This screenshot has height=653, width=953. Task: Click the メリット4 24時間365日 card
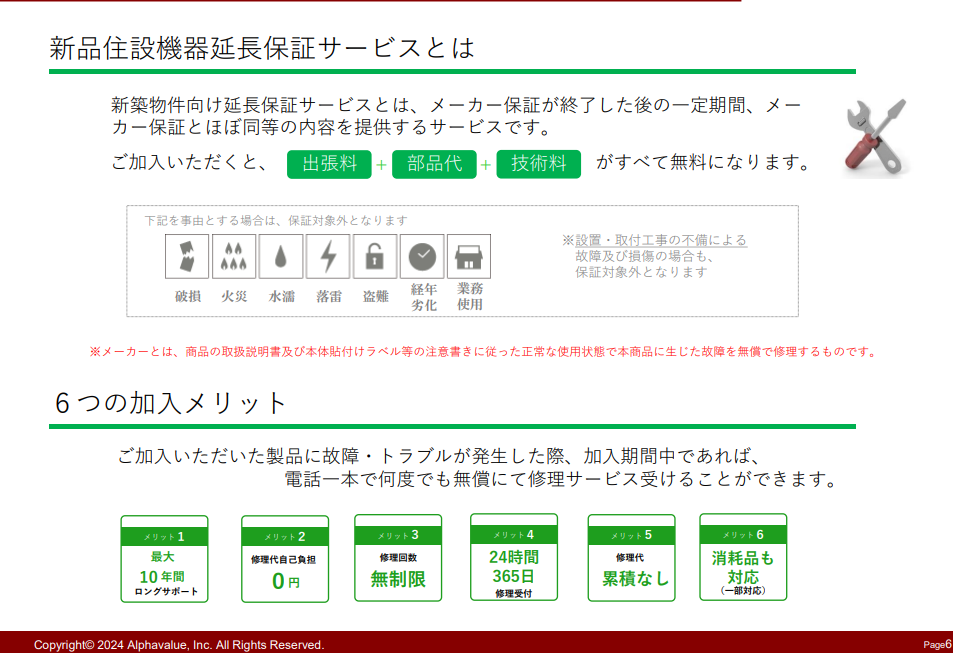[514, 558]
